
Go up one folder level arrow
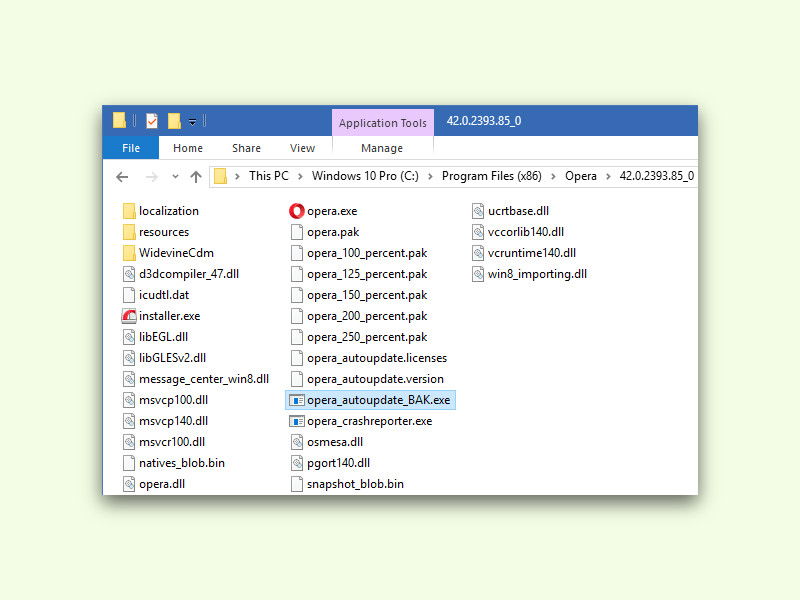(196, 177)
